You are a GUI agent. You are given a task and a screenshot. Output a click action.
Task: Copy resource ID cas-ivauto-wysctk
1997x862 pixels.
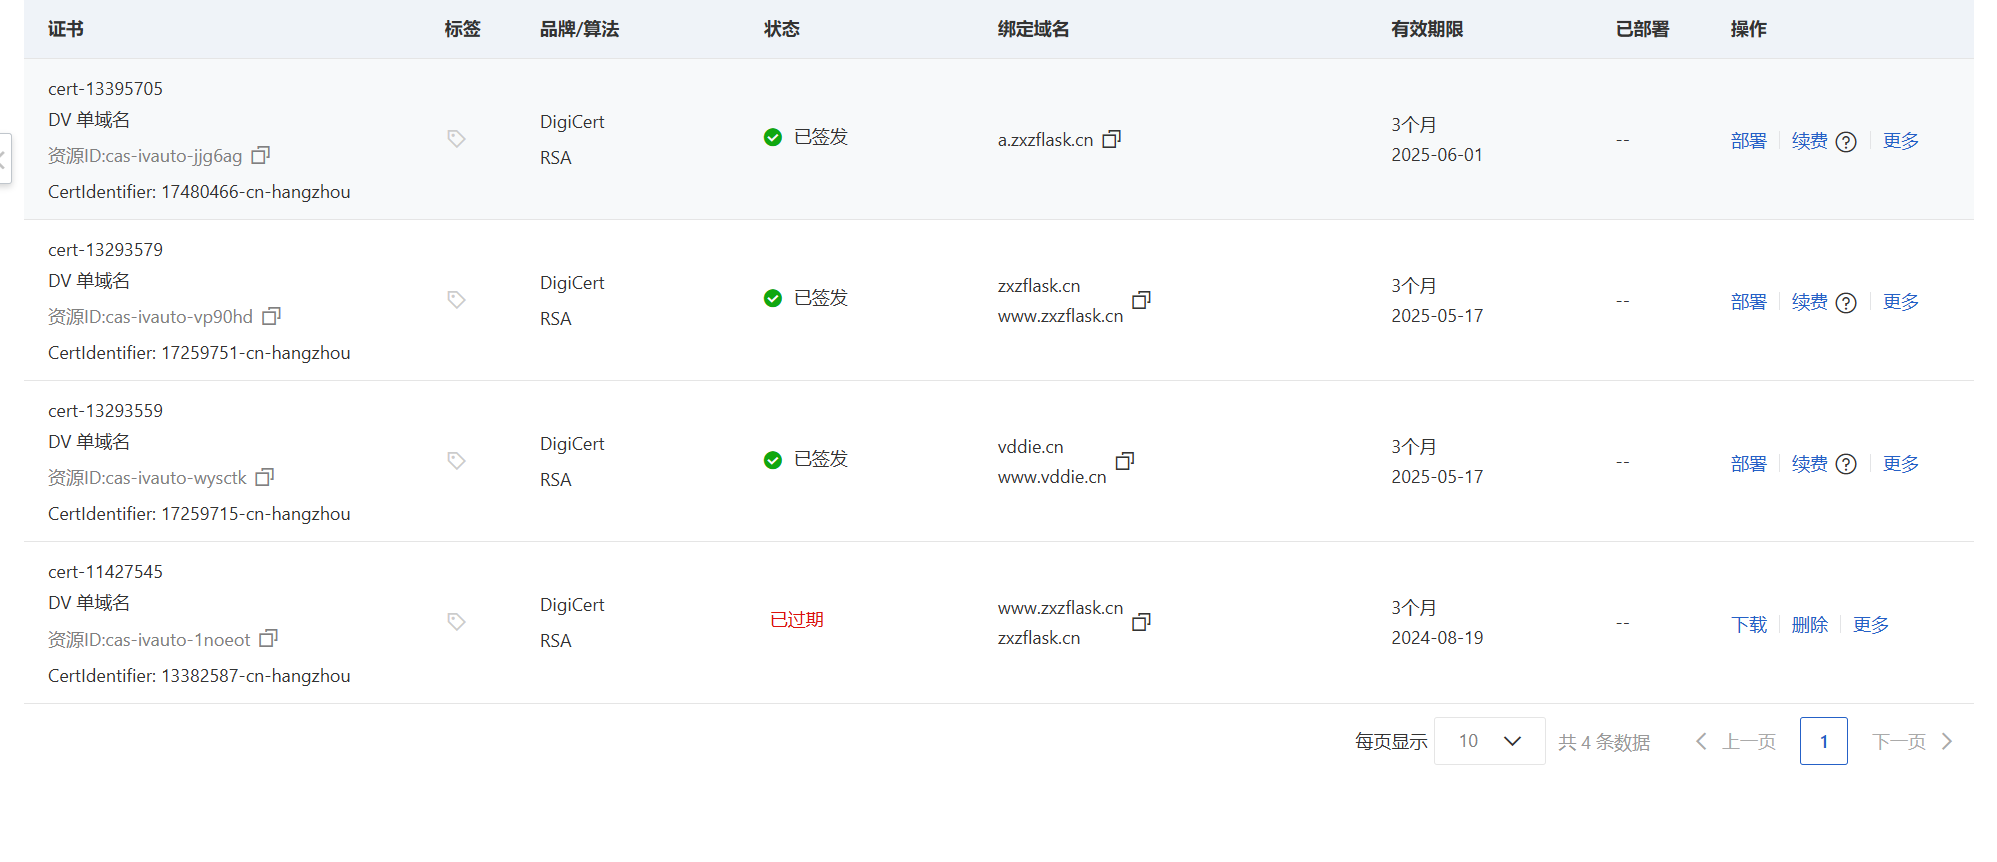point(265,477)
